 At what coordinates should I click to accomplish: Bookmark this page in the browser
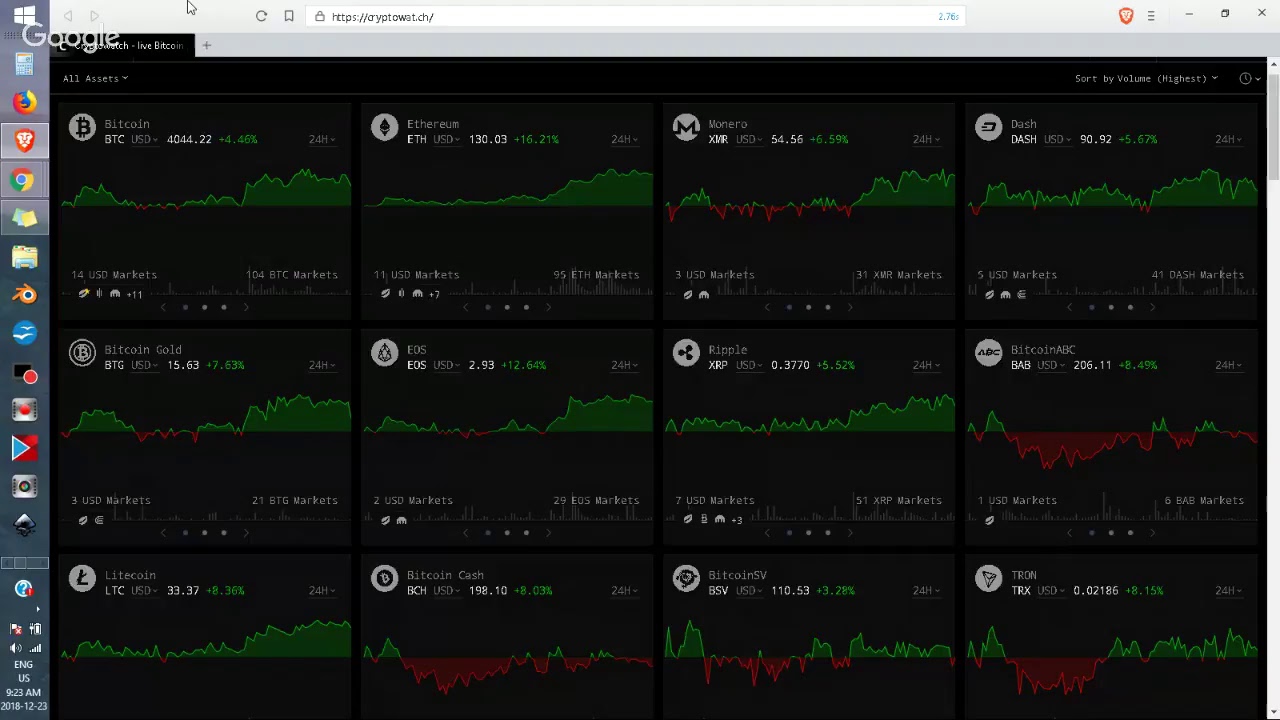289,16
